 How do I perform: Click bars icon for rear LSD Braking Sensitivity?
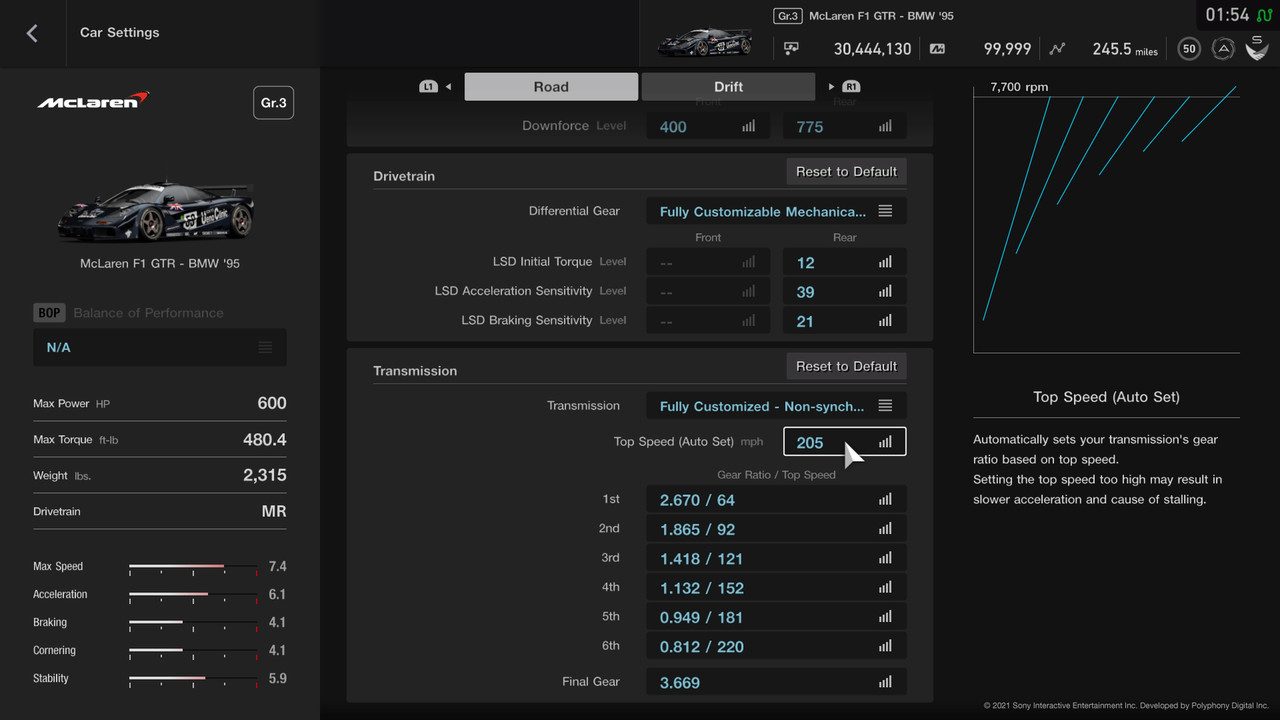(x=885, y=321)
